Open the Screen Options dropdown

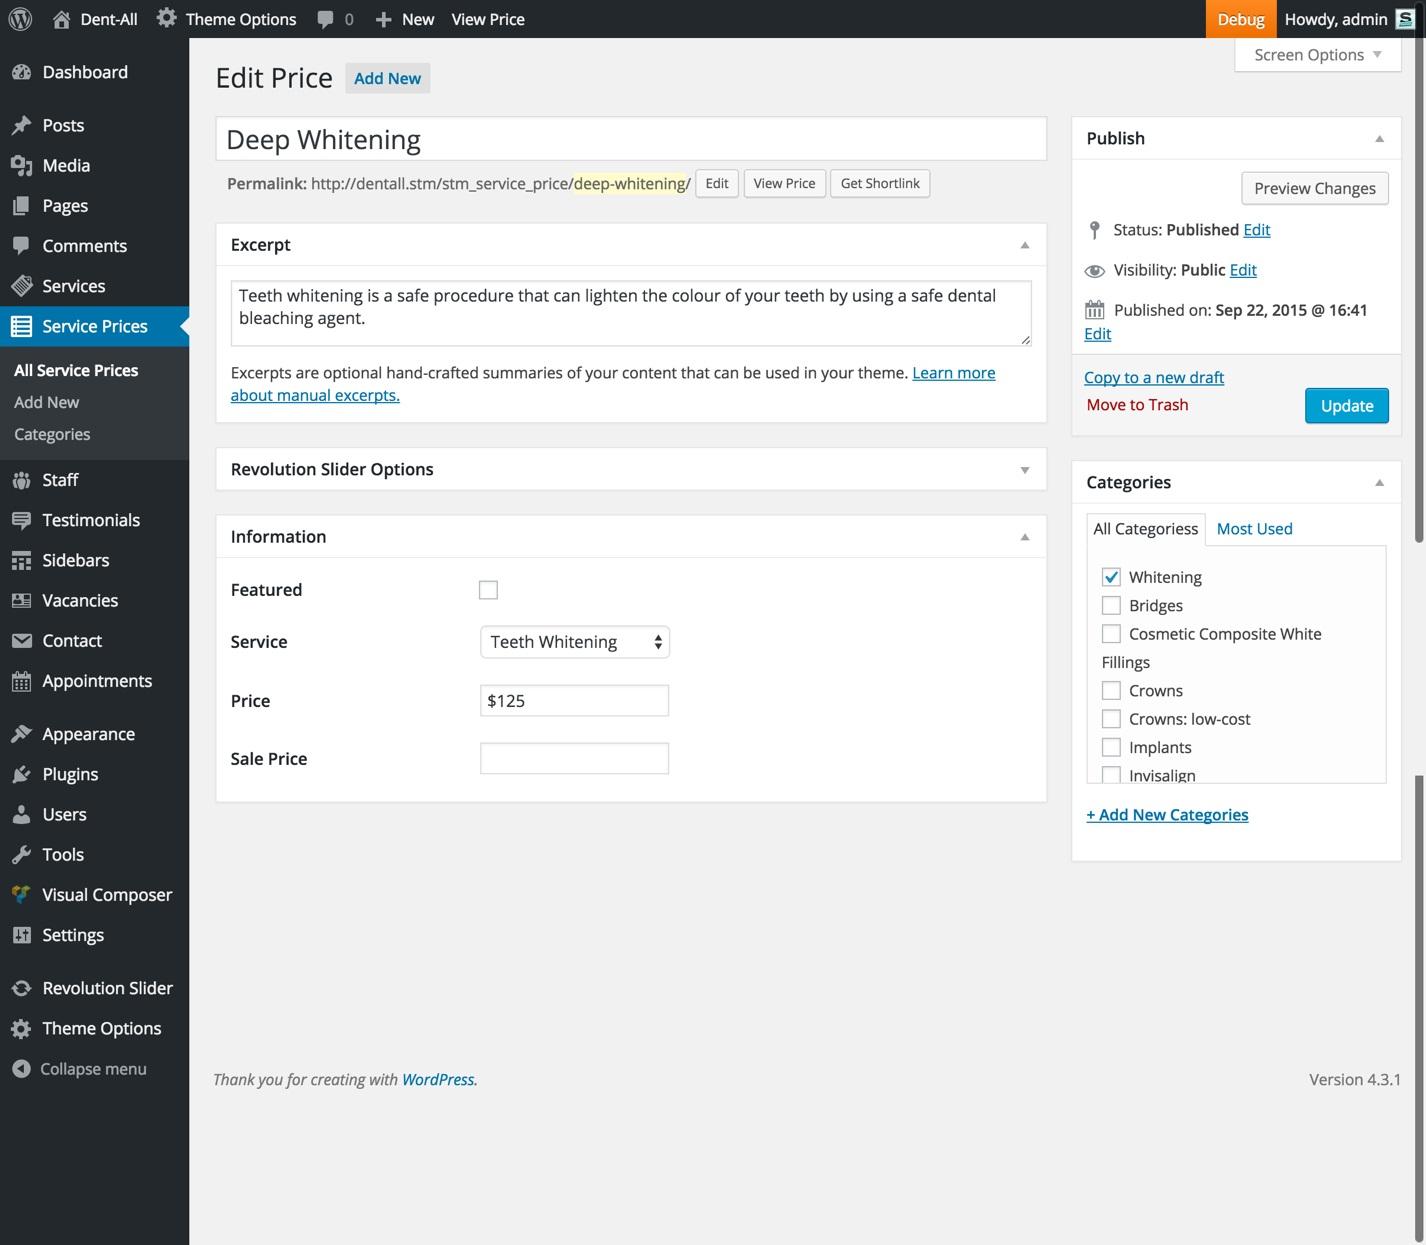[1317, 55]
